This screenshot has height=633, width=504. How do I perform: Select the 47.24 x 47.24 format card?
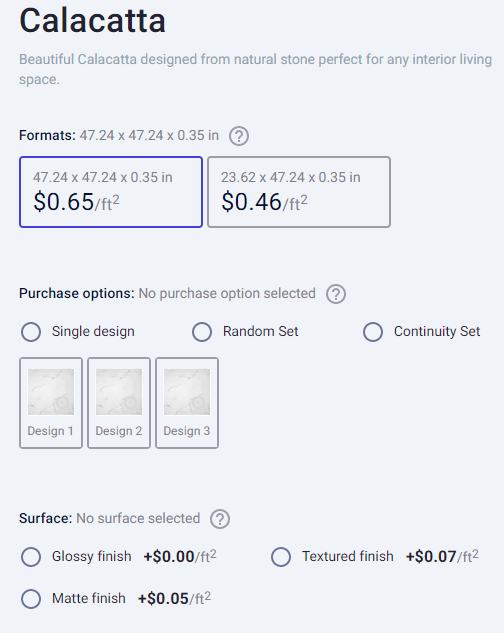click(111, 192)
